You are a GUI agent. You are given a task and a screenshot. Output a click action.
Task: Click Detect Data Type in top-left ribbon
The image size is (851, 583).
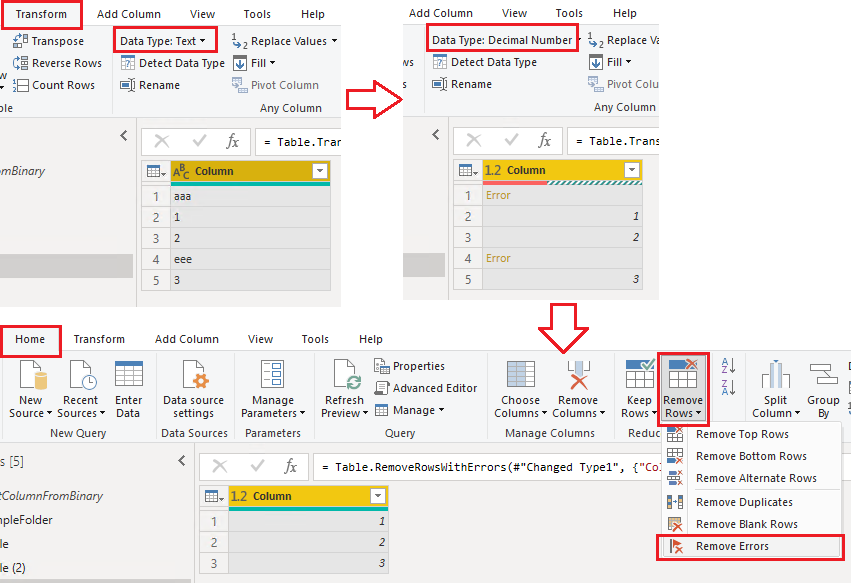[x=173, y=63]
